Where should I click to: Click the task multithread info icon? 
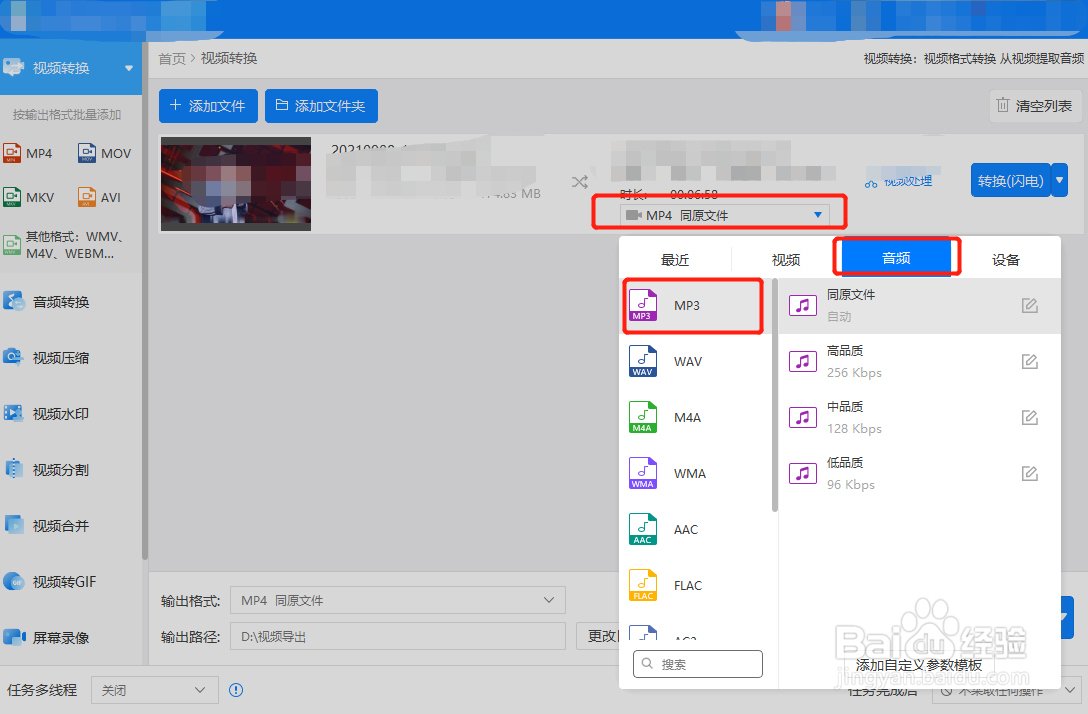coord(236,690)
